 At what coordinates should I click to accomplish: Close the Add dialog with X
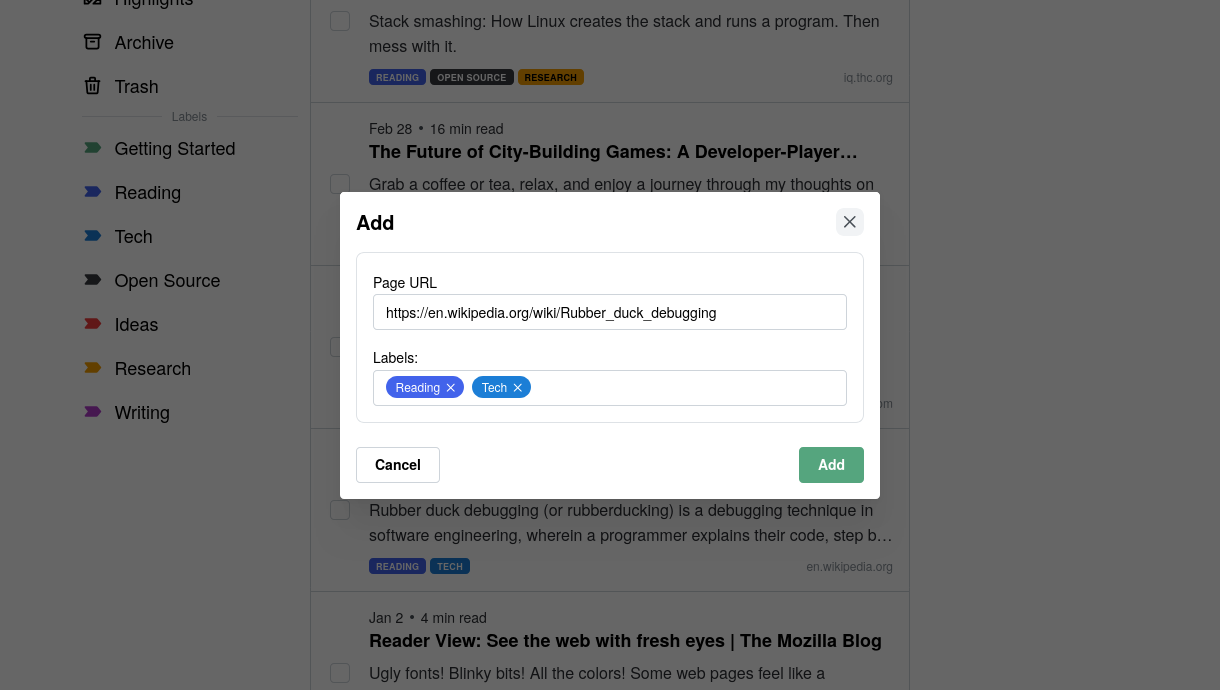pyautogui.click(x=850, y=222)
